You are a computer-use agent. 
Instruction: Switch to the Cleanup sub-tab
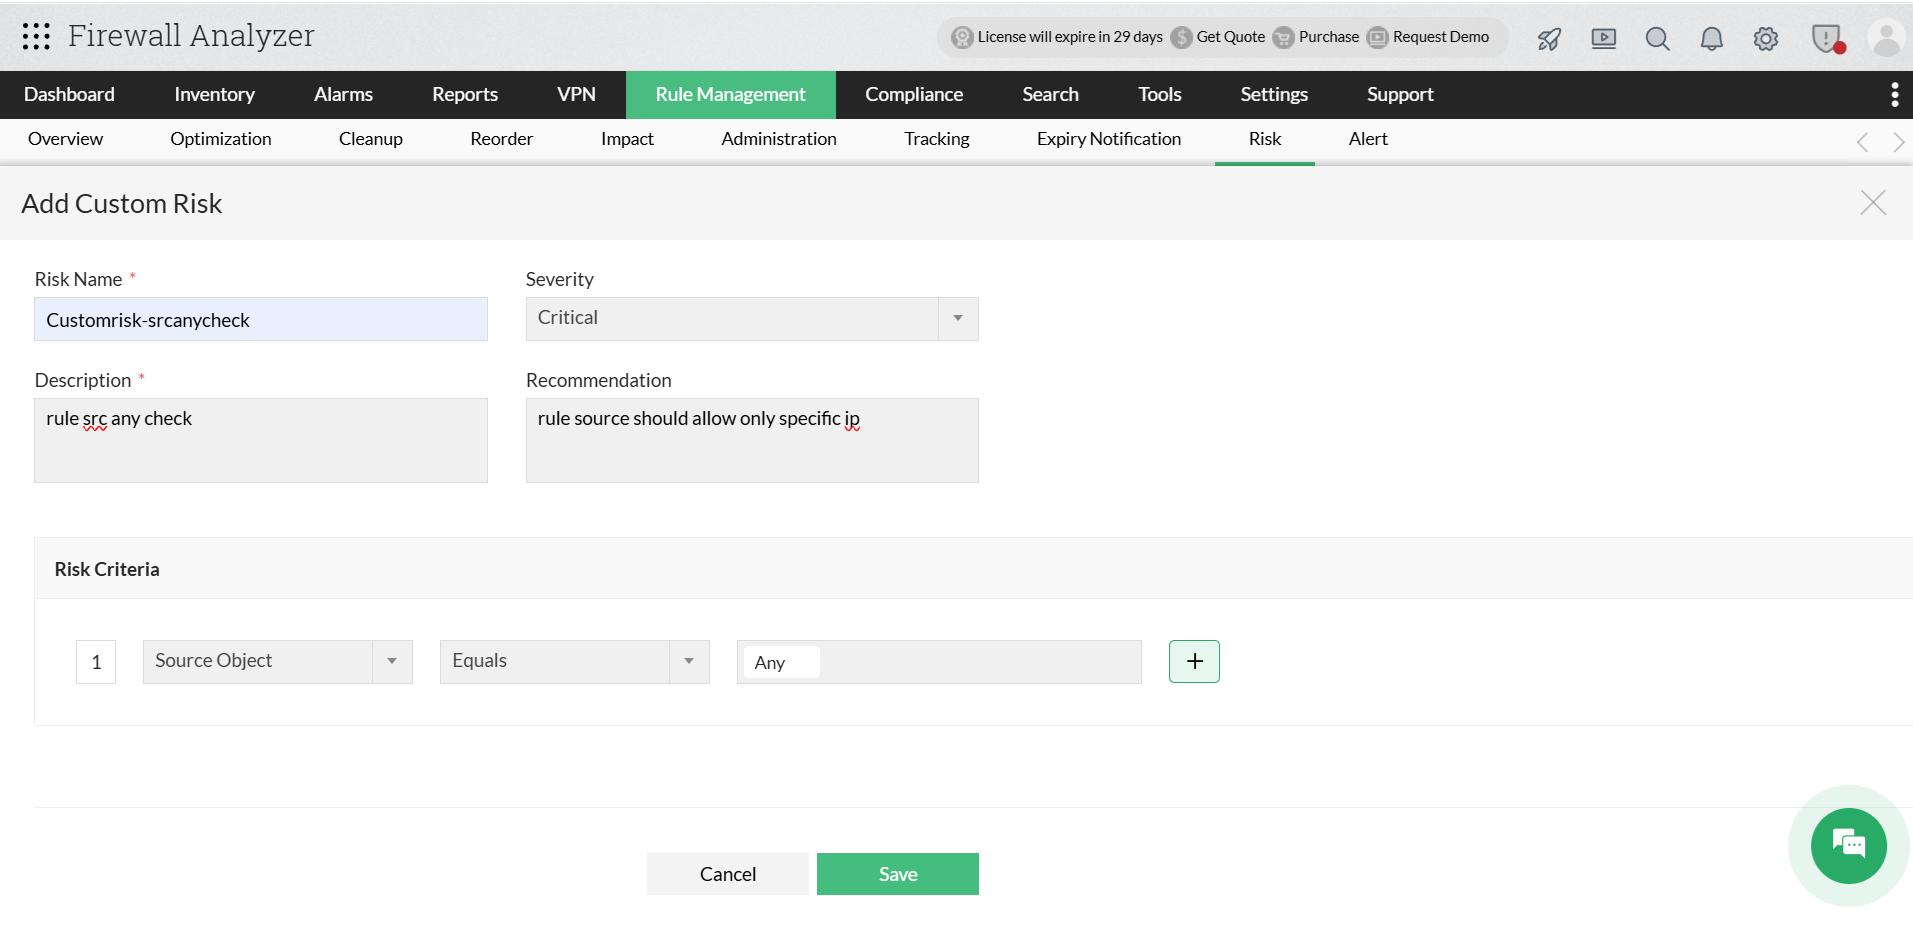click(371, 139)
